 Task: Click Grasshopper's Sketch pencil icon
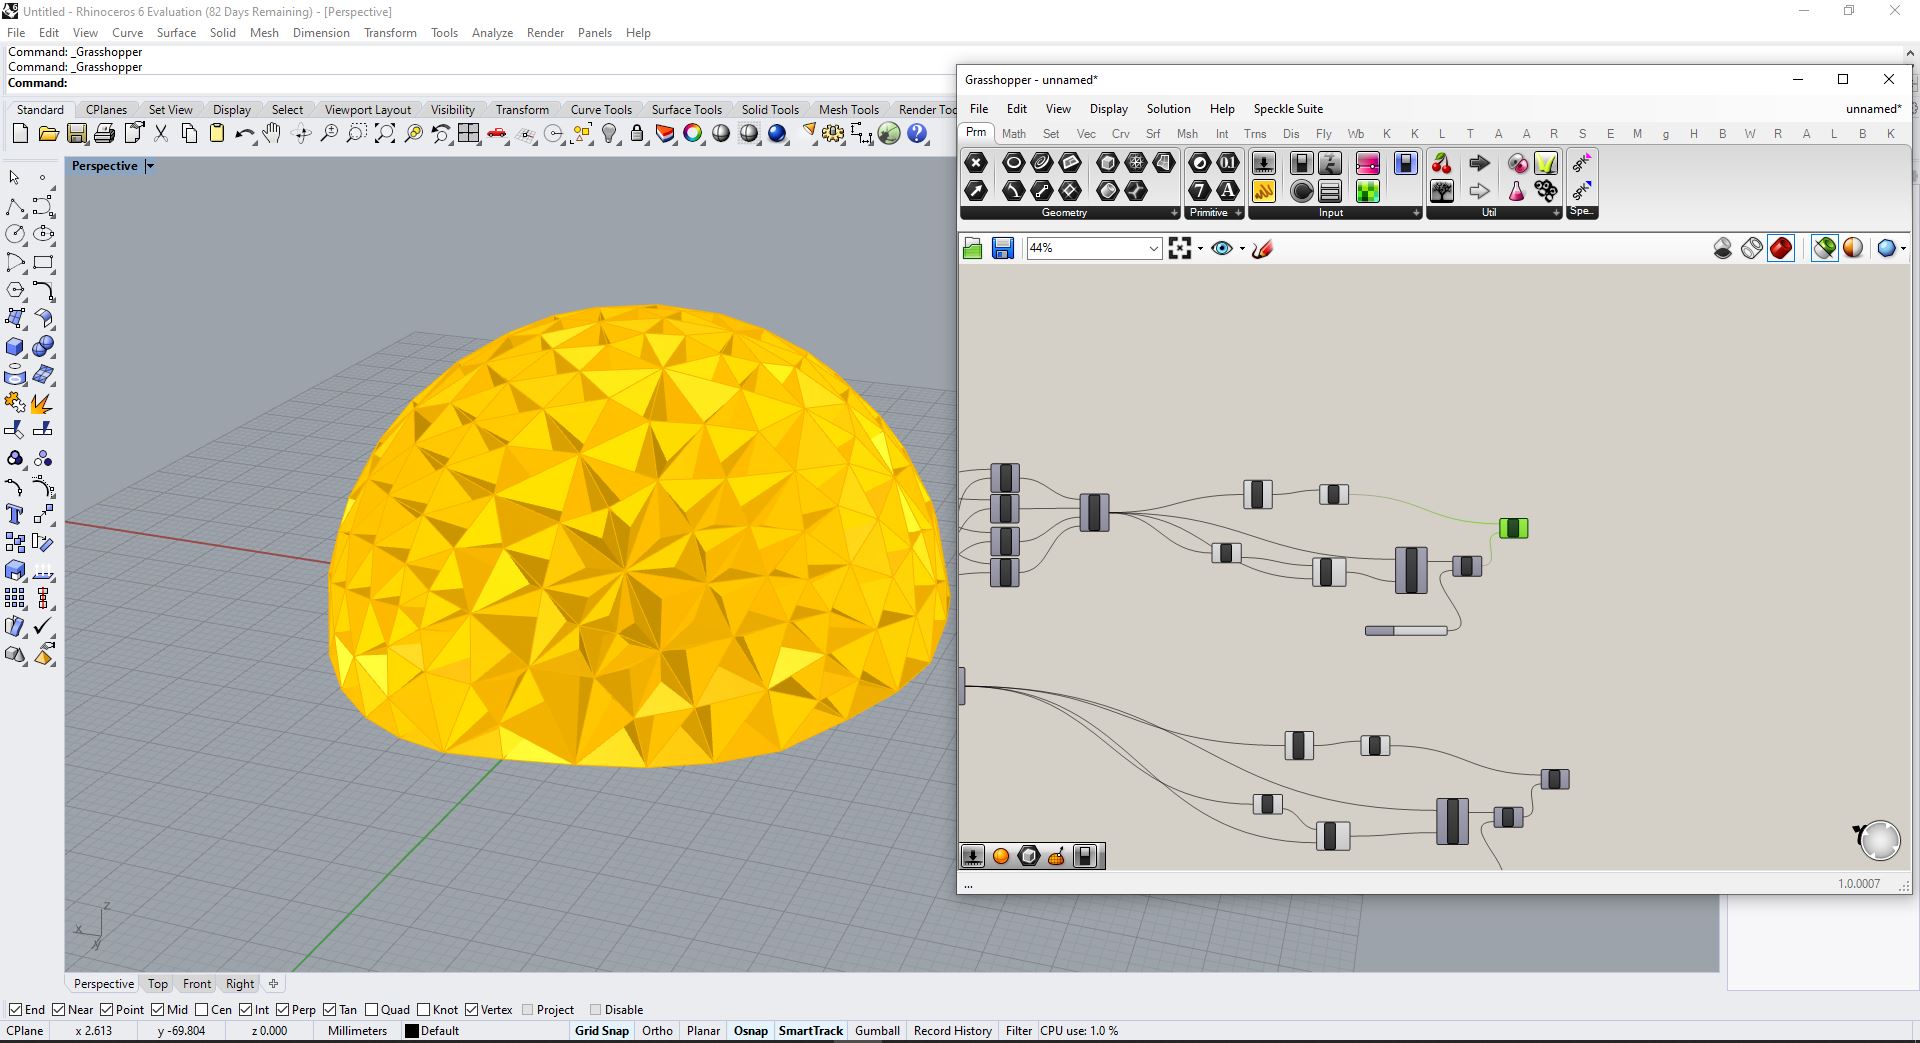coord(1263,249)
